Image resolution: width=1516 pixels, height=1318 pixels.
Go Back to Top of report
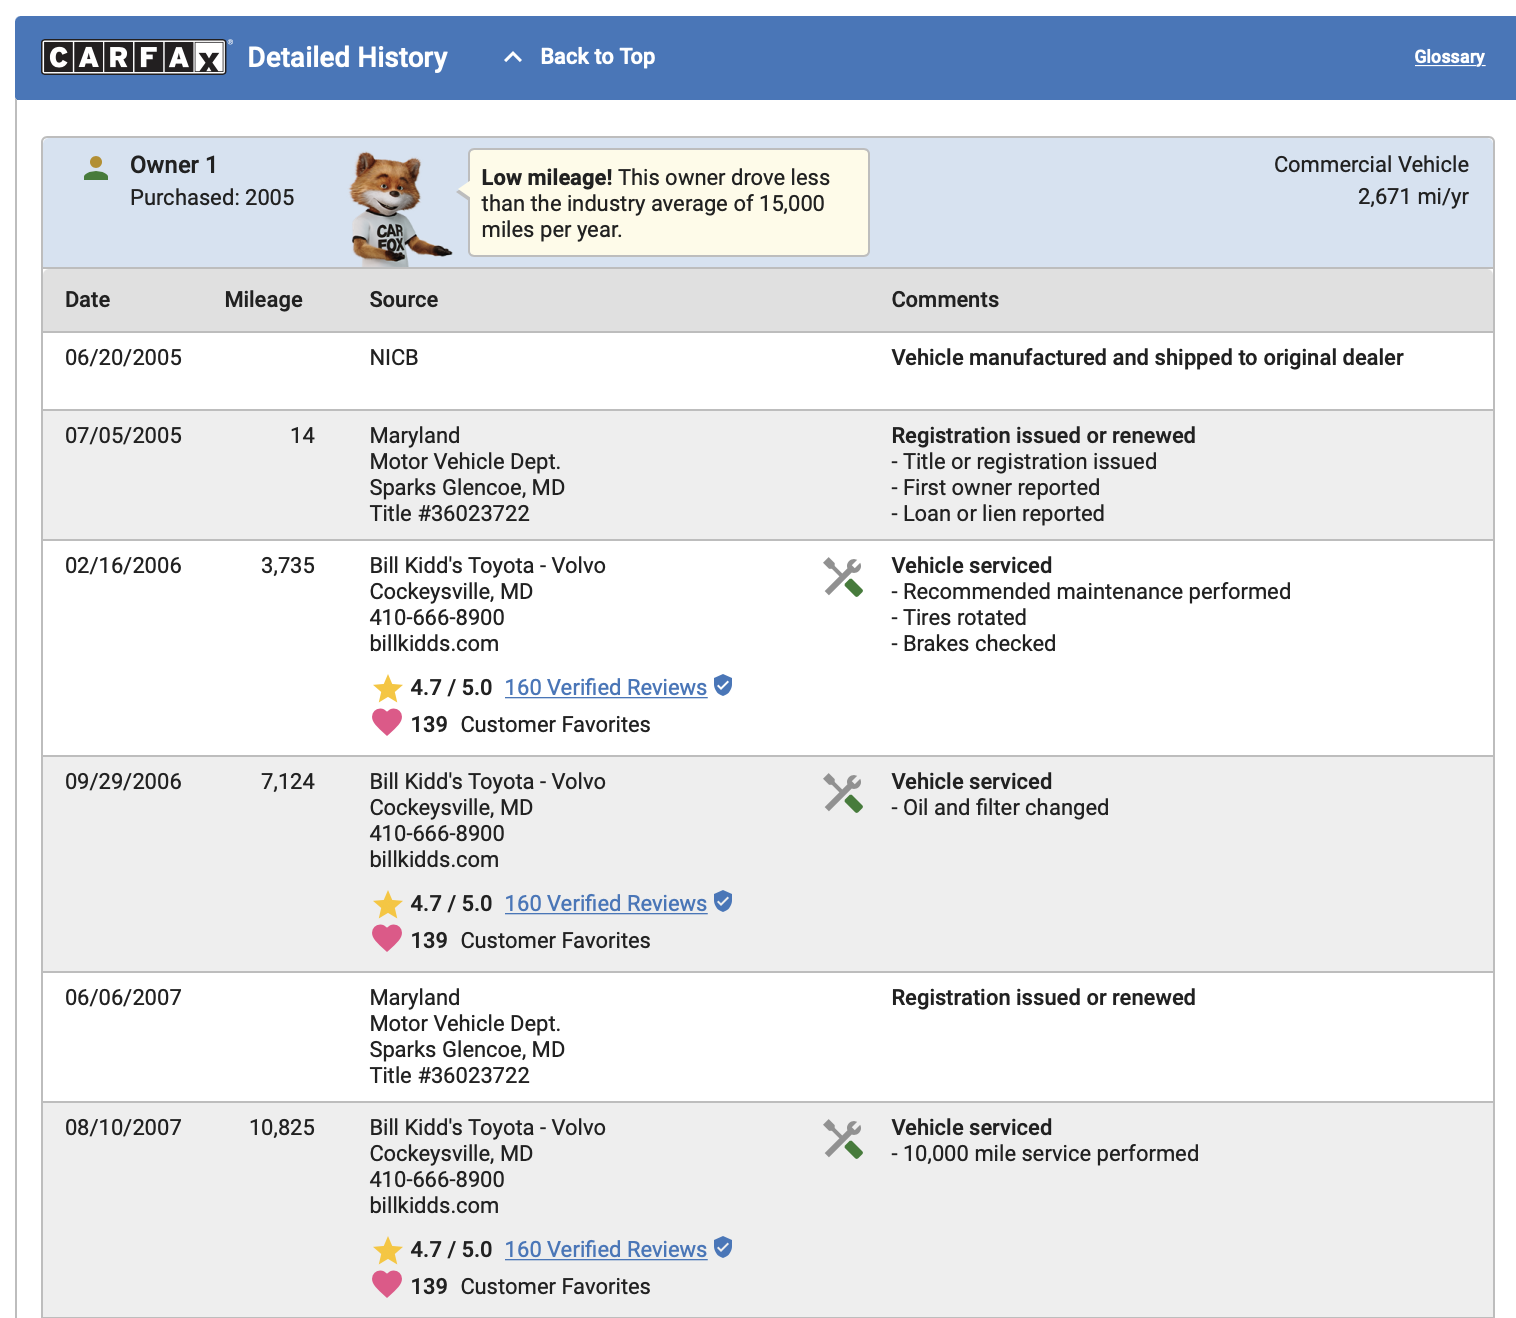597,57
